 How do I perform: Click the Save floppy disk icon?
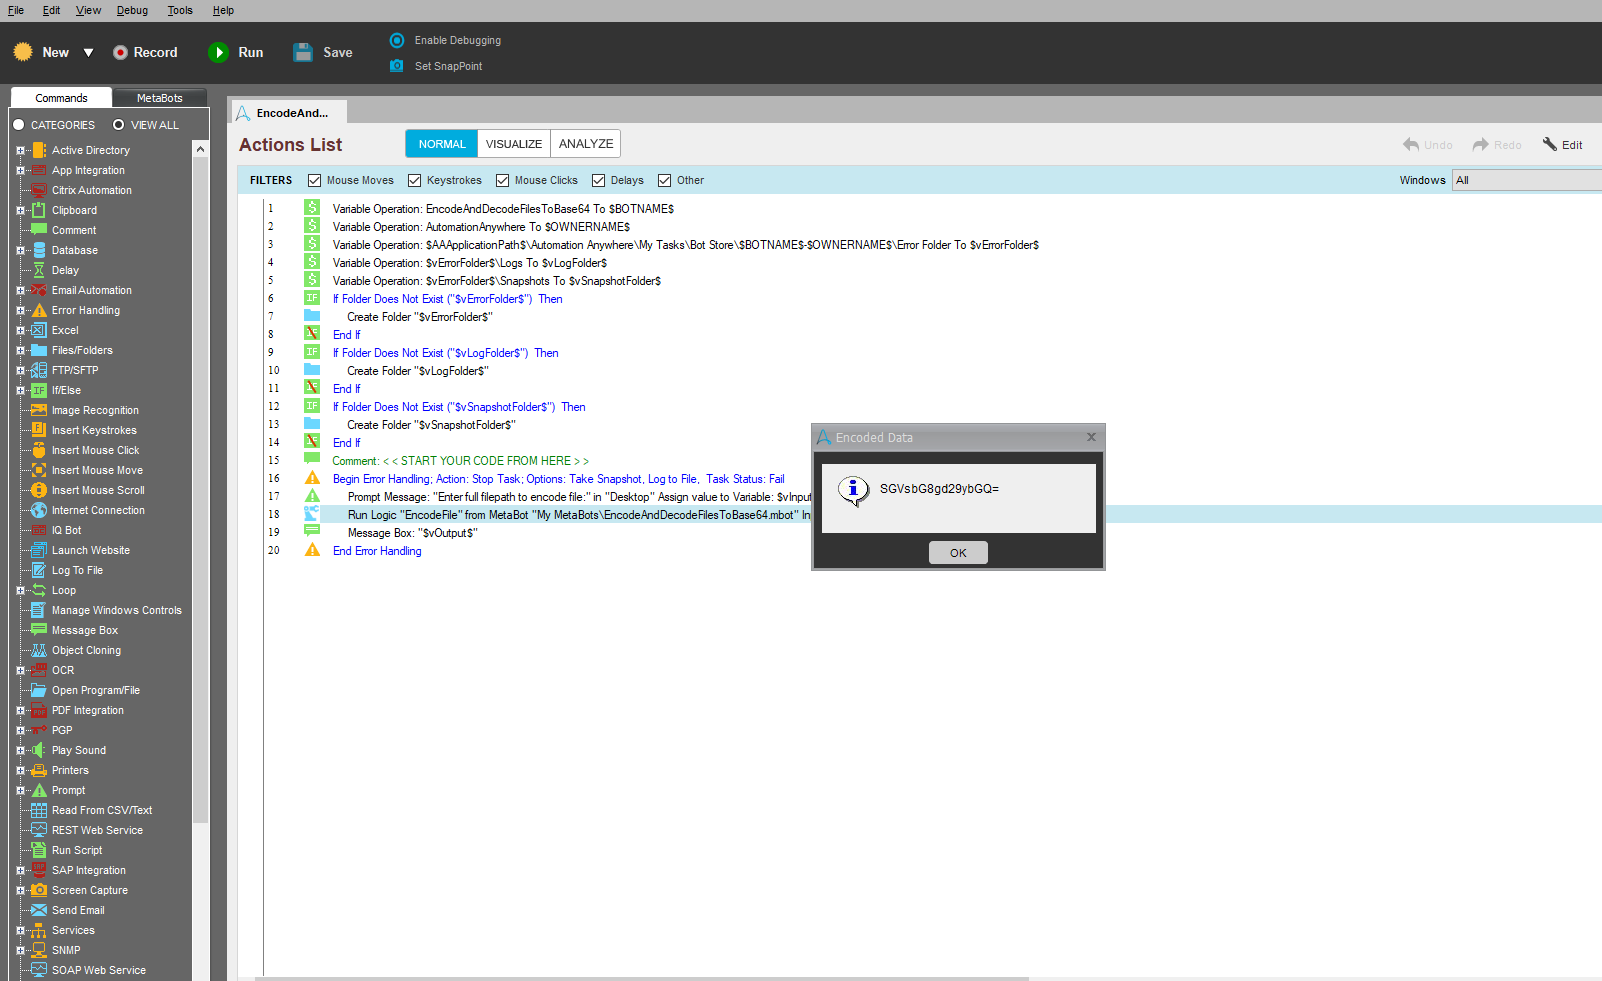pos(303,52)
